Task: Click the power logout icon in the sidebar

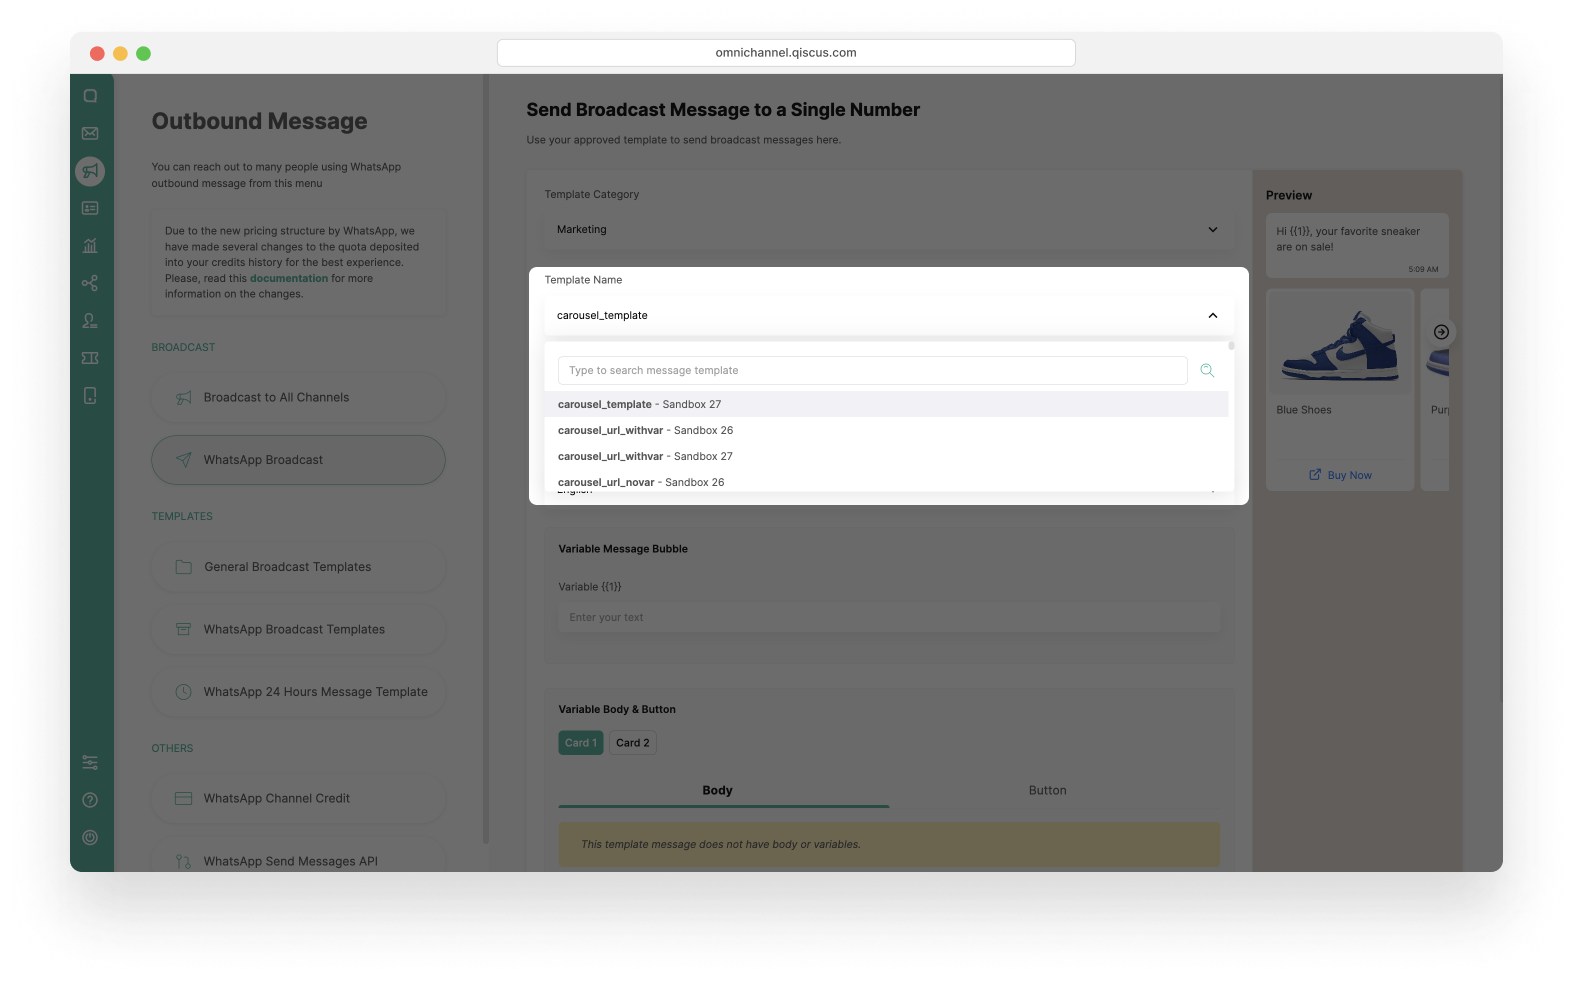Action: [90, 838]
